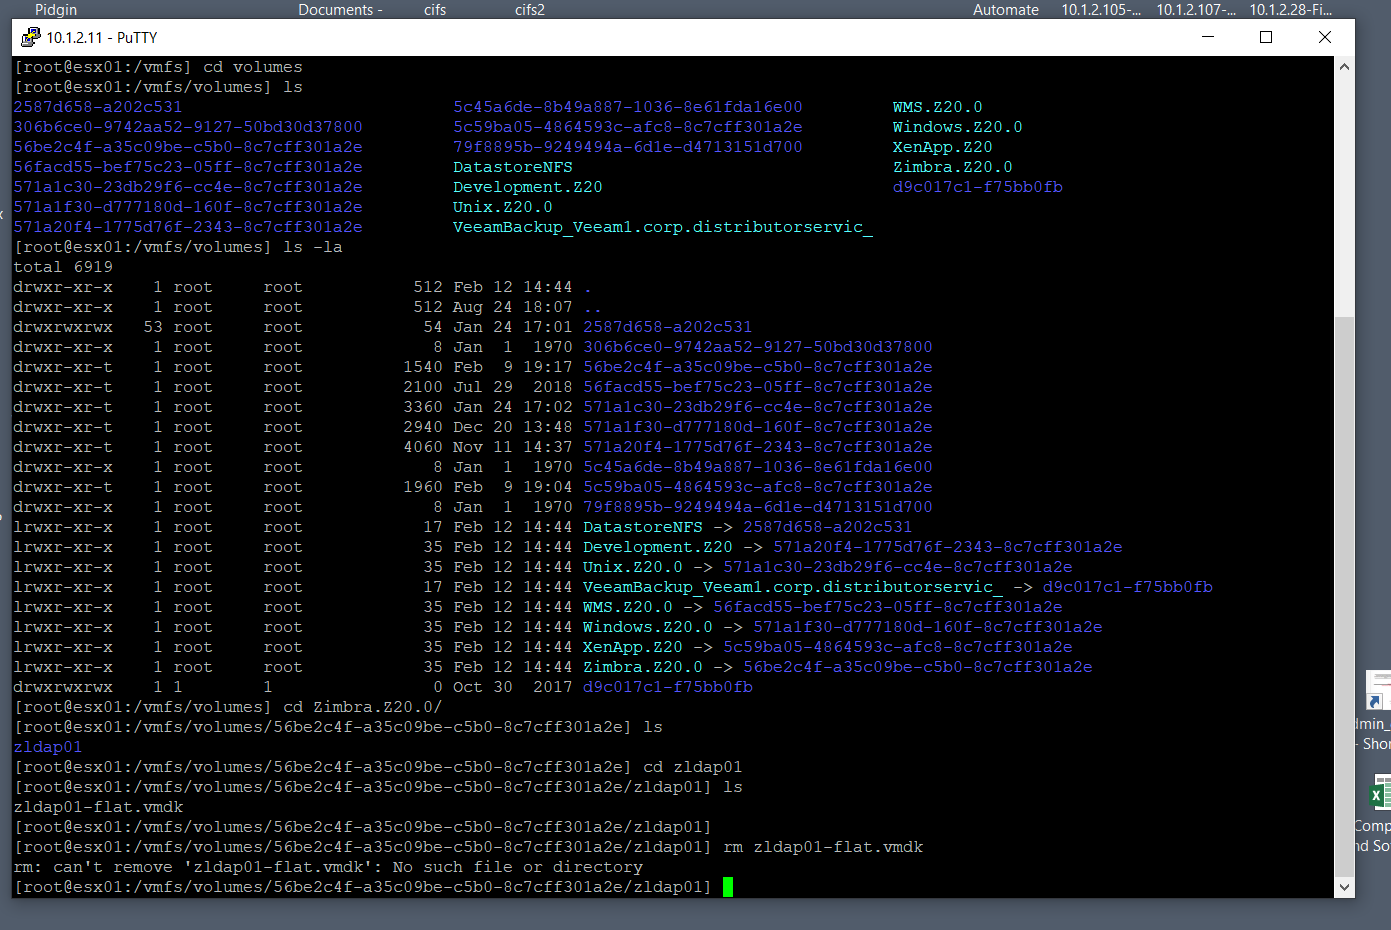Select the Documents taskbar entry

339,10
